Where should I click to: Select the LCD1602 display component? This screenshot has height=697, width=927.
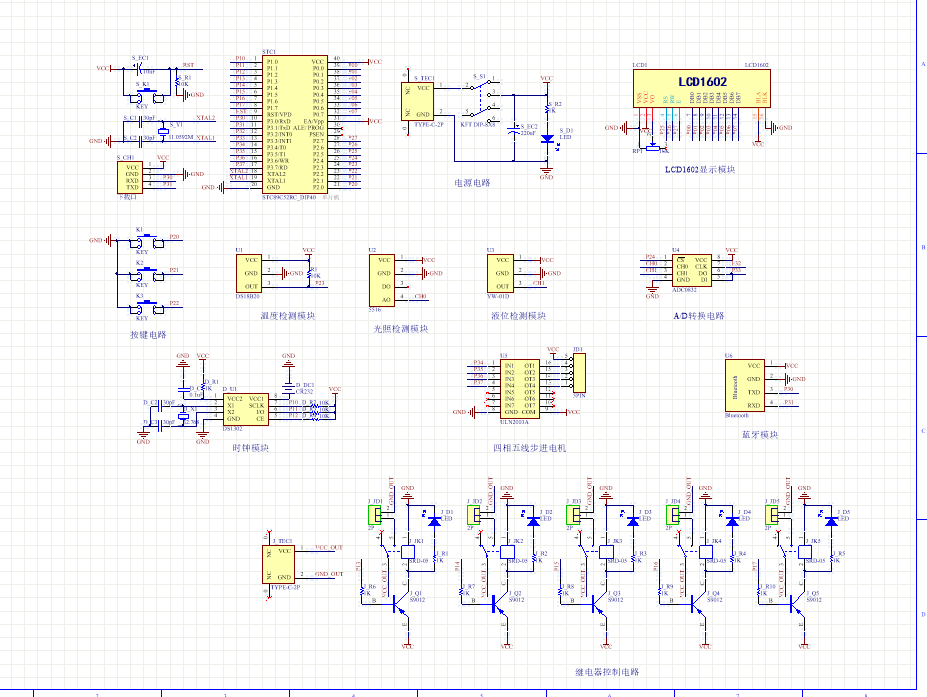701,88
